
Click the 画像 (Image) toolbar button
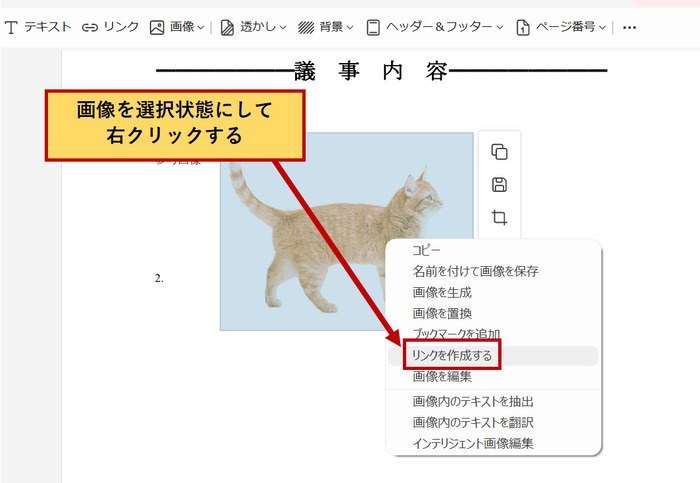[171, 27]
